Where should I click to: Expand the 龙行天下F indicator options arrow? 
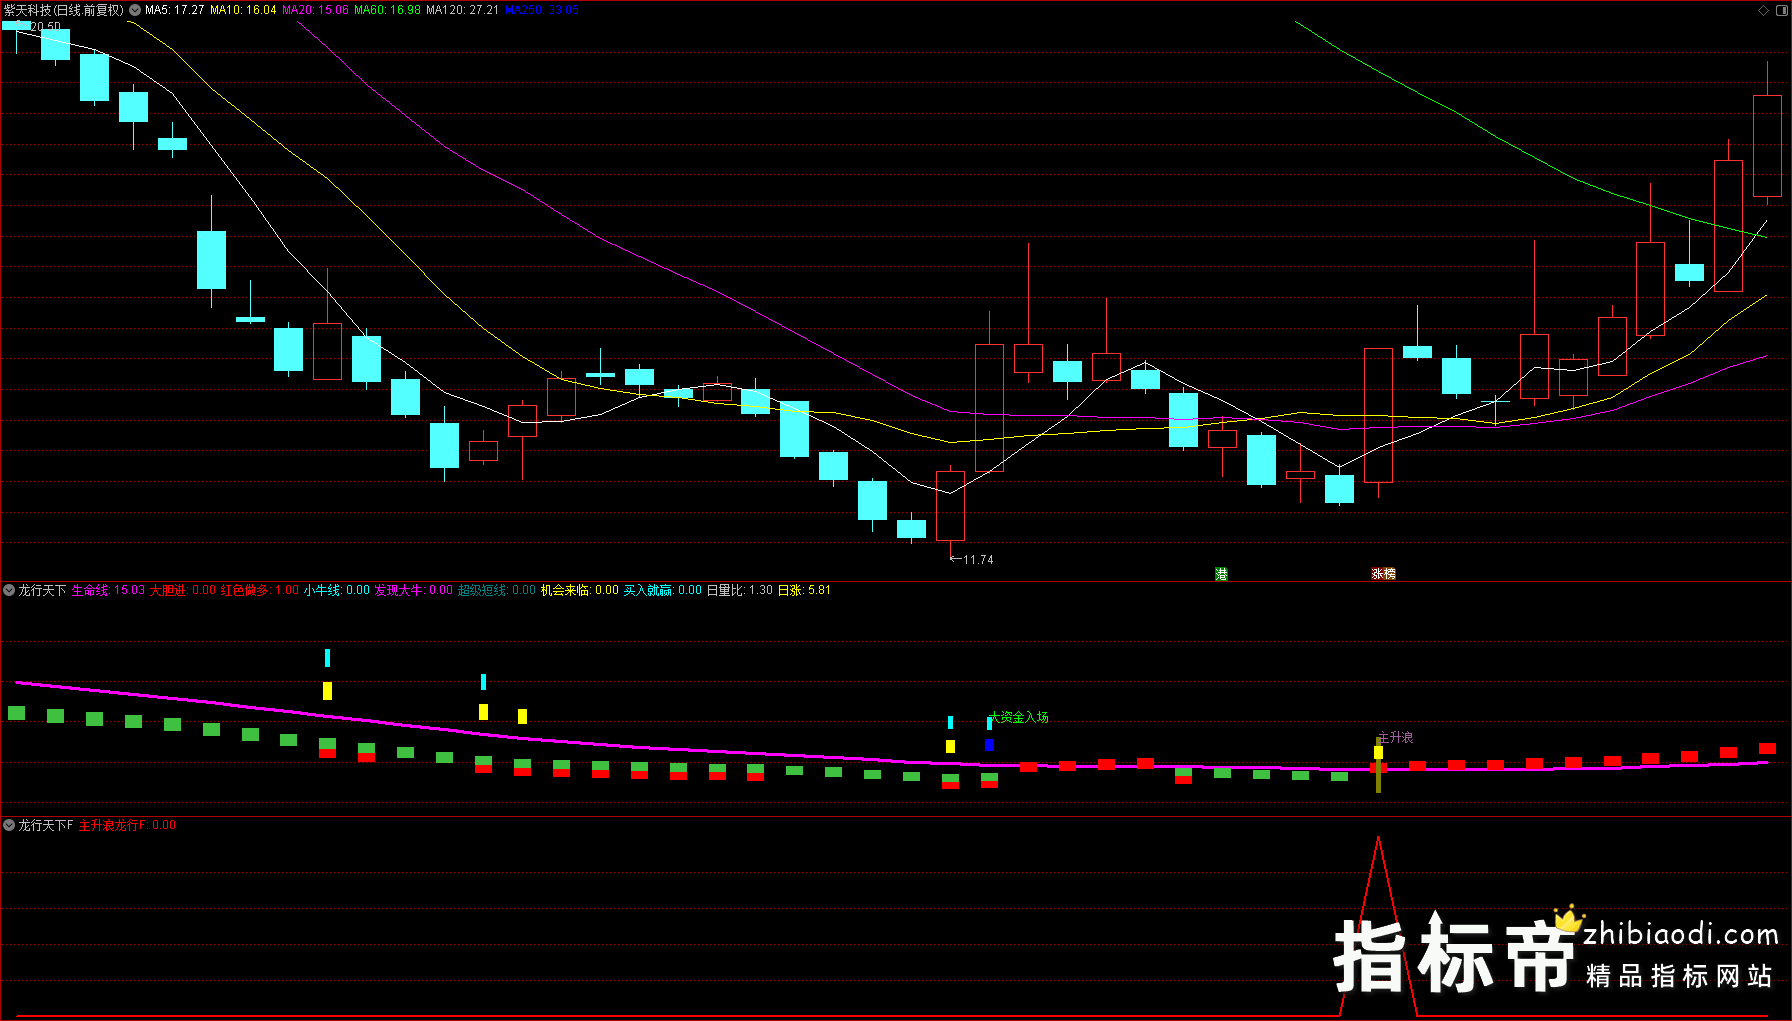9,825
